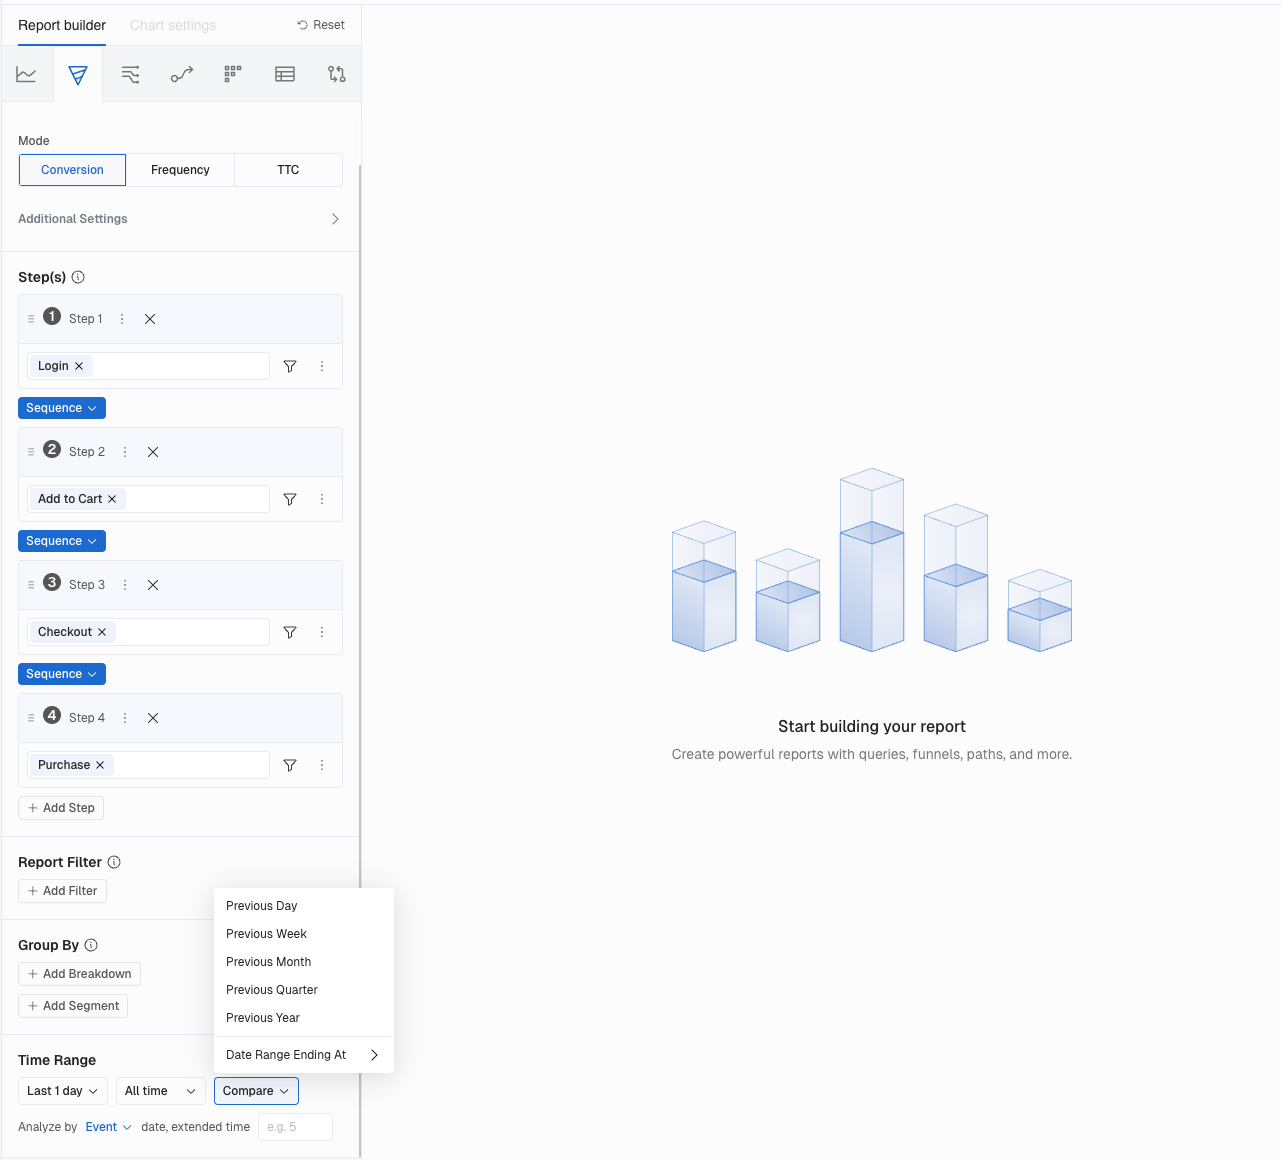Focus the extended time input field
The width and height of the screenshot is (1281, 1160).
coord(295,1127)
